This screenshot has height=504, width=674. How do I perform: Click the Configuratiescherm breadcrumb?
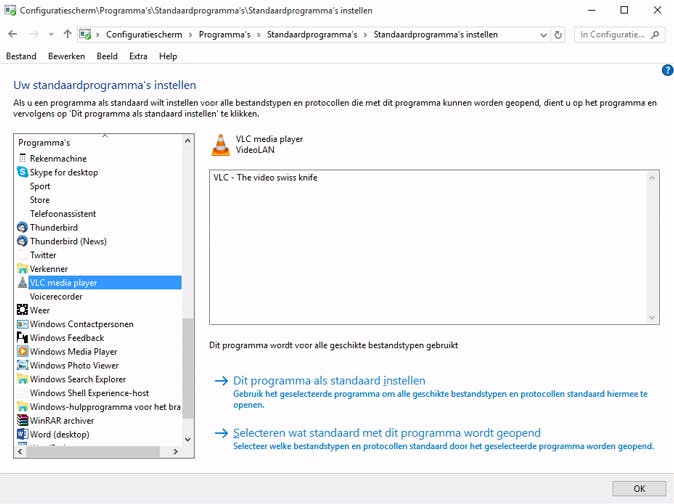click(144, 35)
